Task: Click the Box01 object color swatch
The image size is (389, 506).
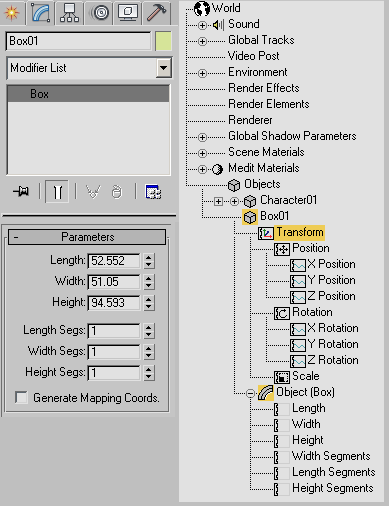Action: [164, 41]
